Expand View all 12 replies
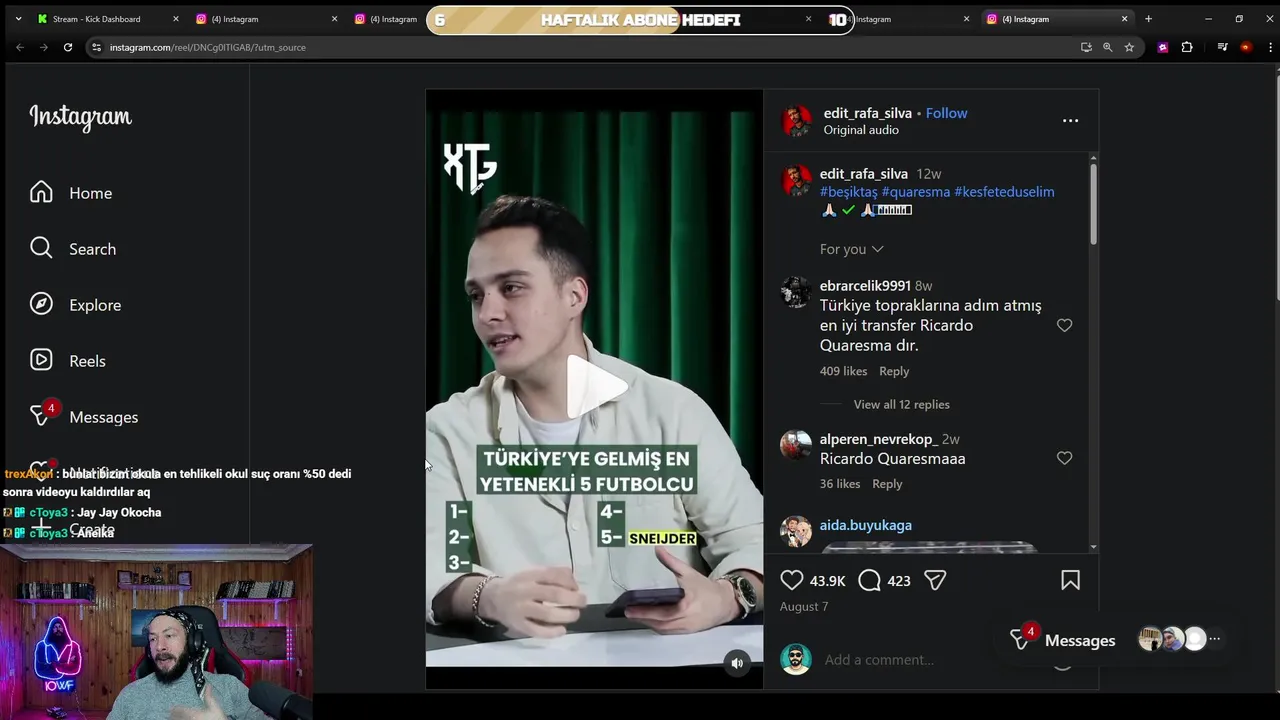 click(901, 404)
